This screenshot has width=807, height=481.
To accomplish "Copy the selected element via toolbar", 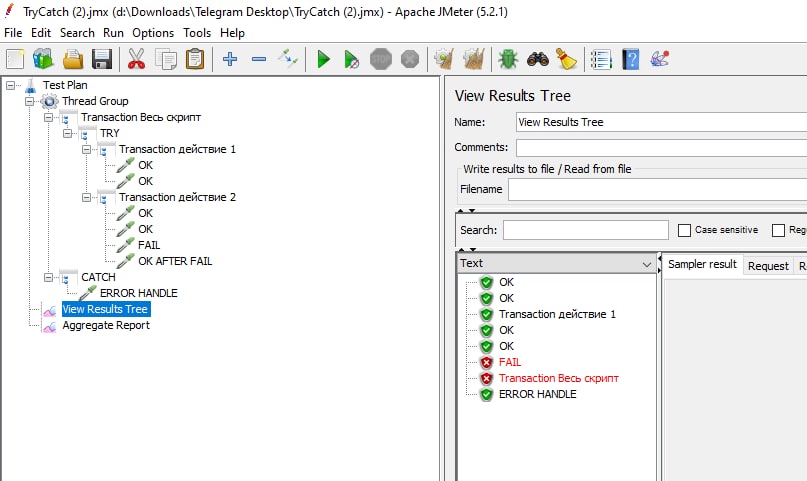I will [x=166, y=59].
